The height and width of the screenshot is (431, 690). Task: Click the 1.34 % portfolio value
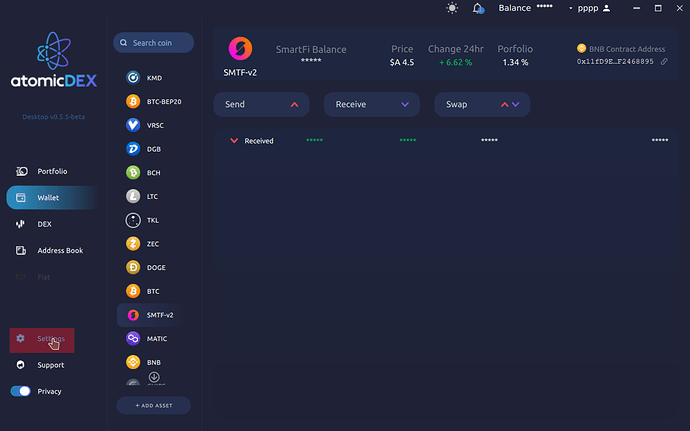pos(515,63)
